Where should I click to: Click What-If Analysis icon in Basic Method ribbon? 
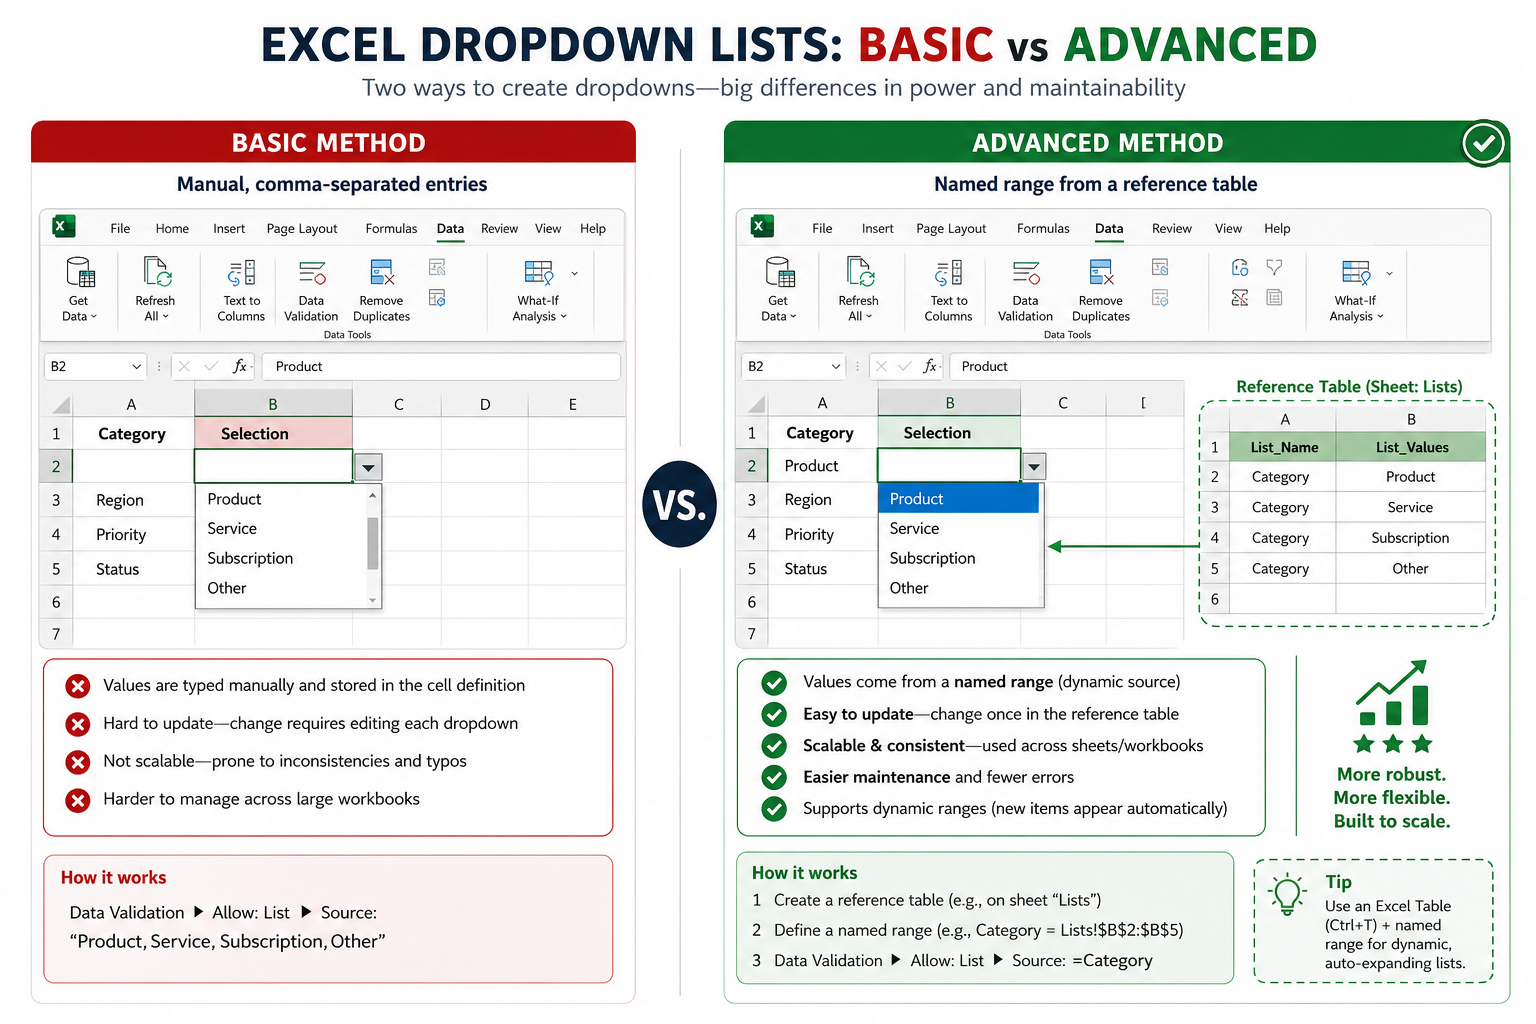539,272
